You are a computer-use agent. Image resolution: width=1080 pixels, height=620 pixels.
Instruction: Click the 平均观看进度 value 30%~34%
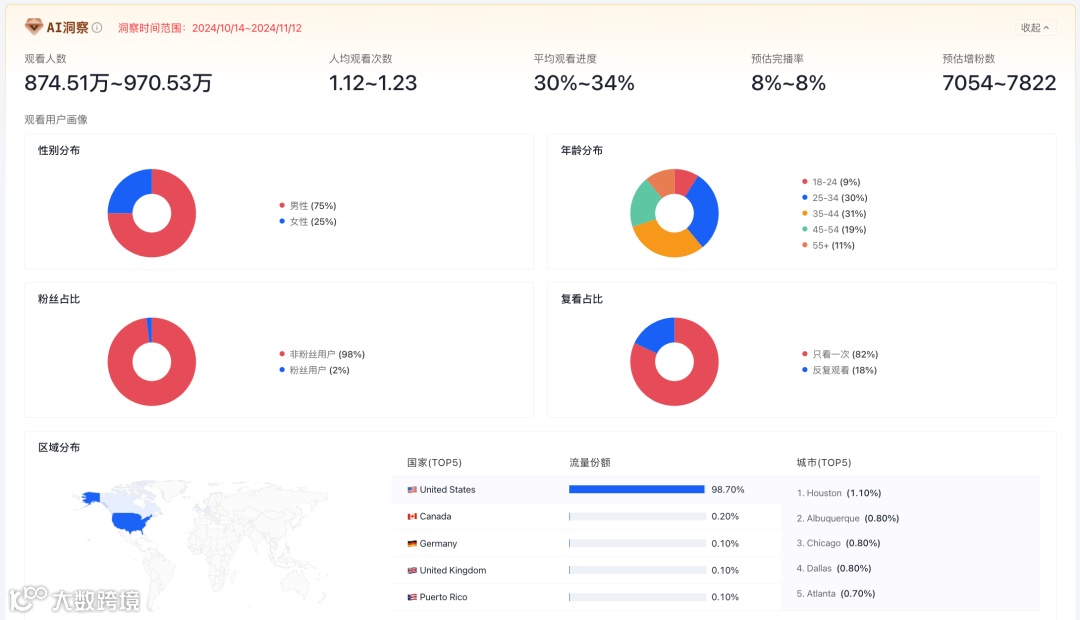coord(584,83)
